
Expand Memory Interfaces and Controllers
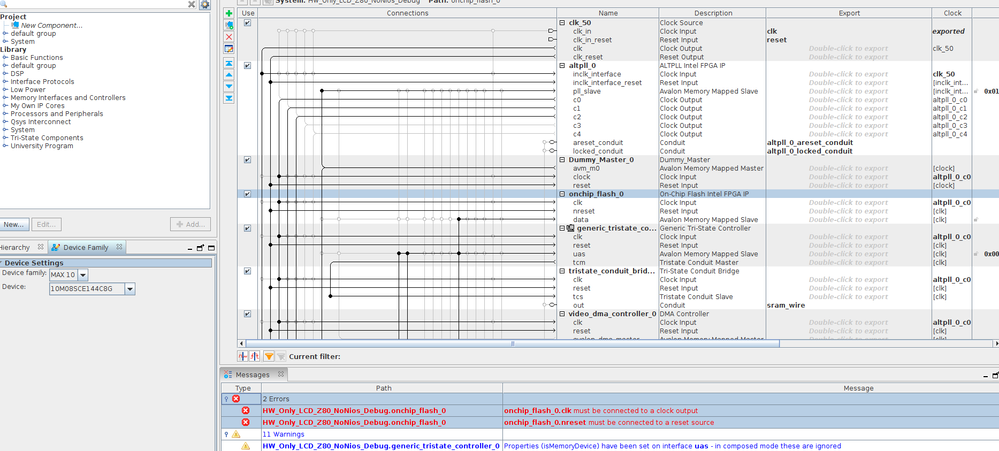coord(5,98)
